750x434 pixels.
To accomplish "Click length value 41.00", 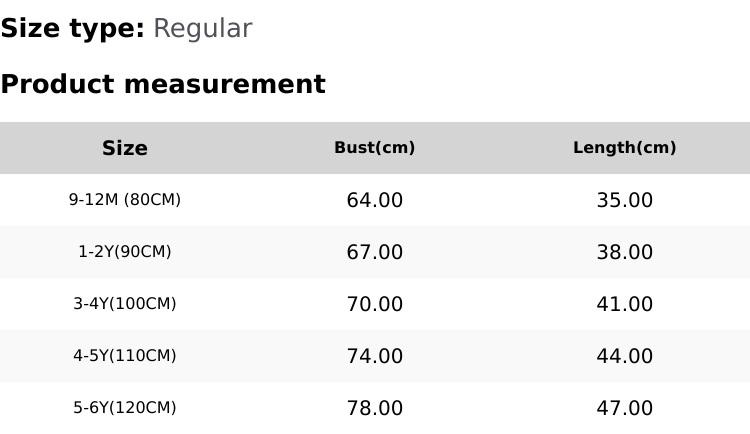I will (x=625, y=304).
